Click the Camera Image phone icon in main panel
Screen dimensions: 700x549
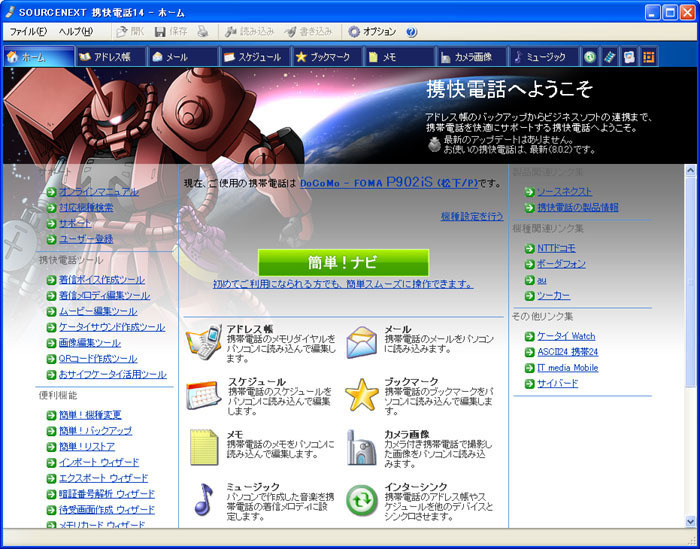coord(362,447)
